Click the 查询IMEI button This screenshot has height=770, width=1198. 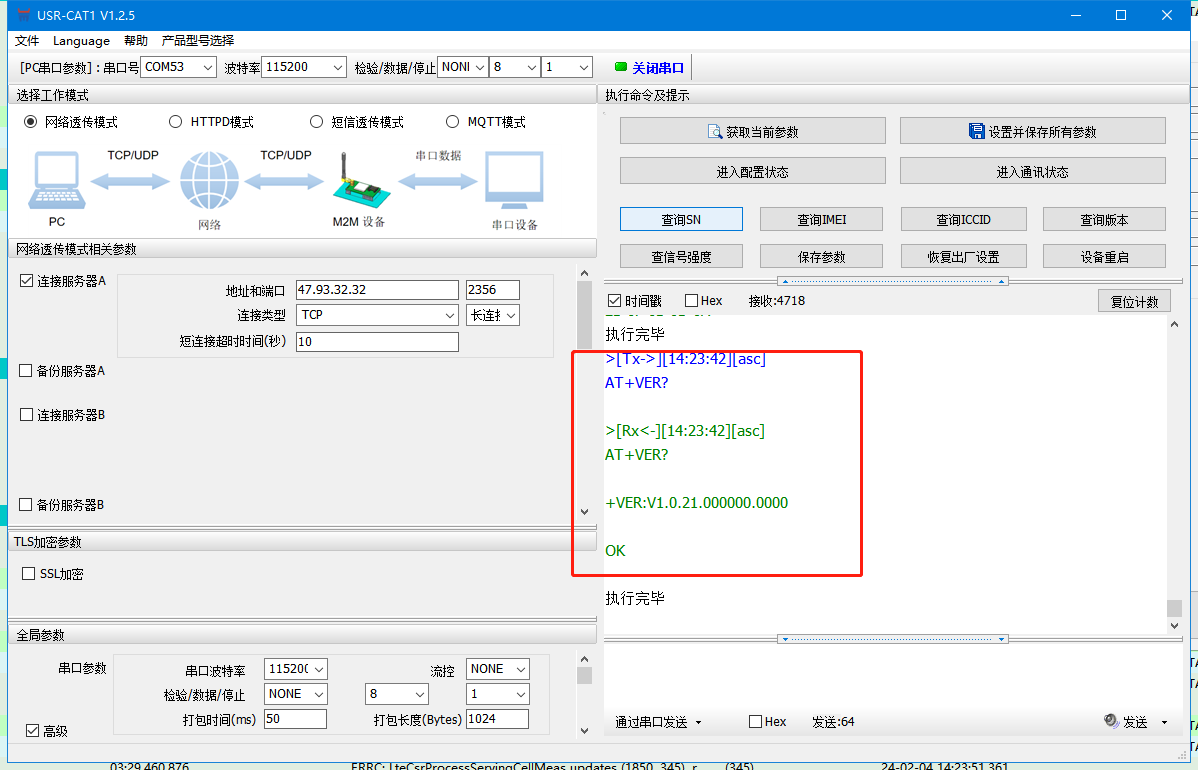[x=822, y=219]
